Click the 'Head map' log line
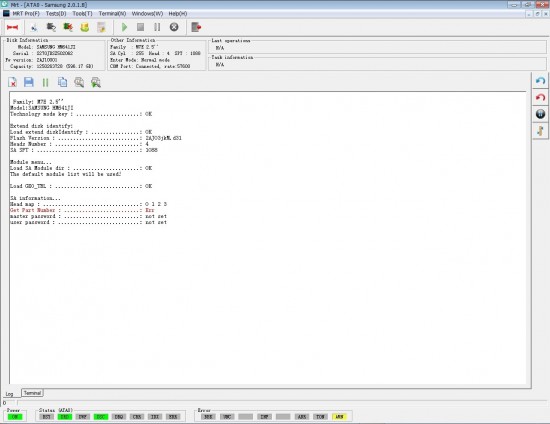Screen dimensions: 550x424 pos(88,204)
